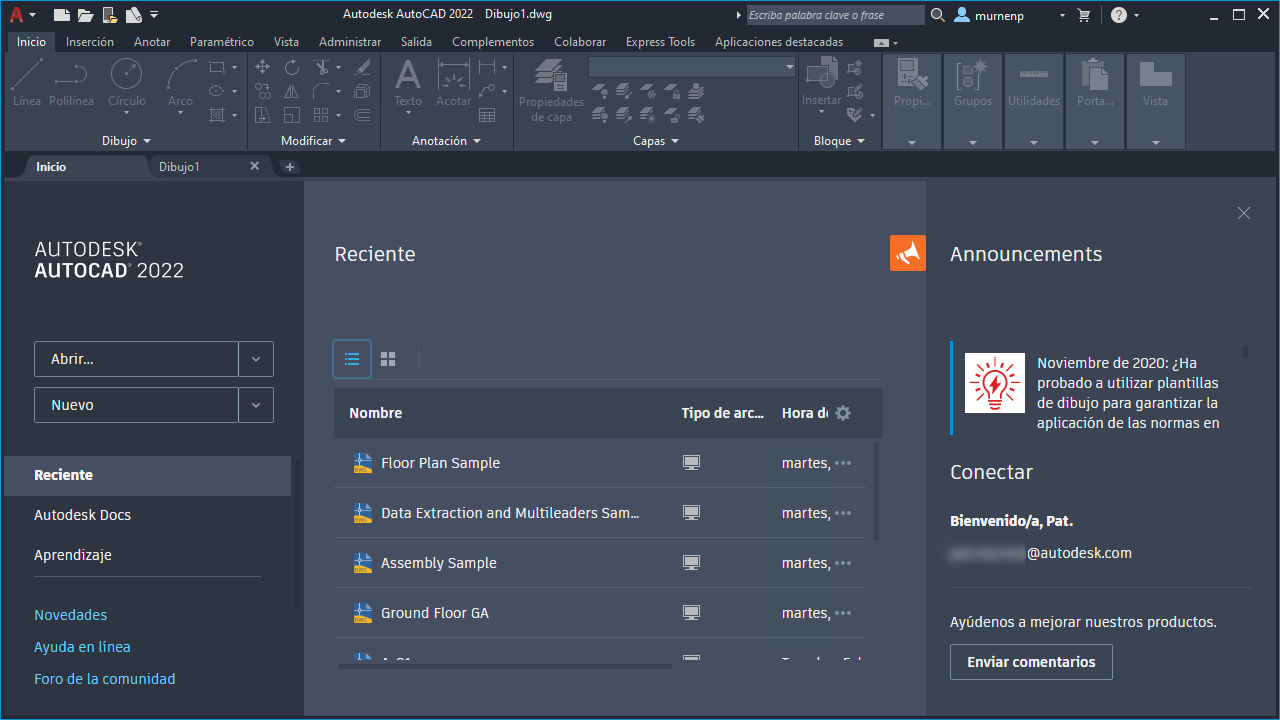The image size is (1280, 720).
Task: Click the search keyword input field
Action: coord(835,15)
